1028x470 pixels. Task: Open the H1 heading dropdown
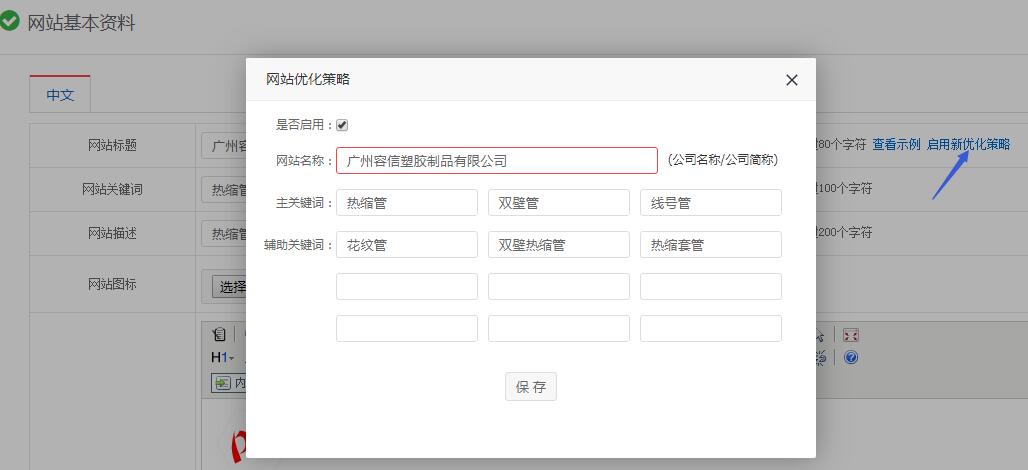[222, 357]
